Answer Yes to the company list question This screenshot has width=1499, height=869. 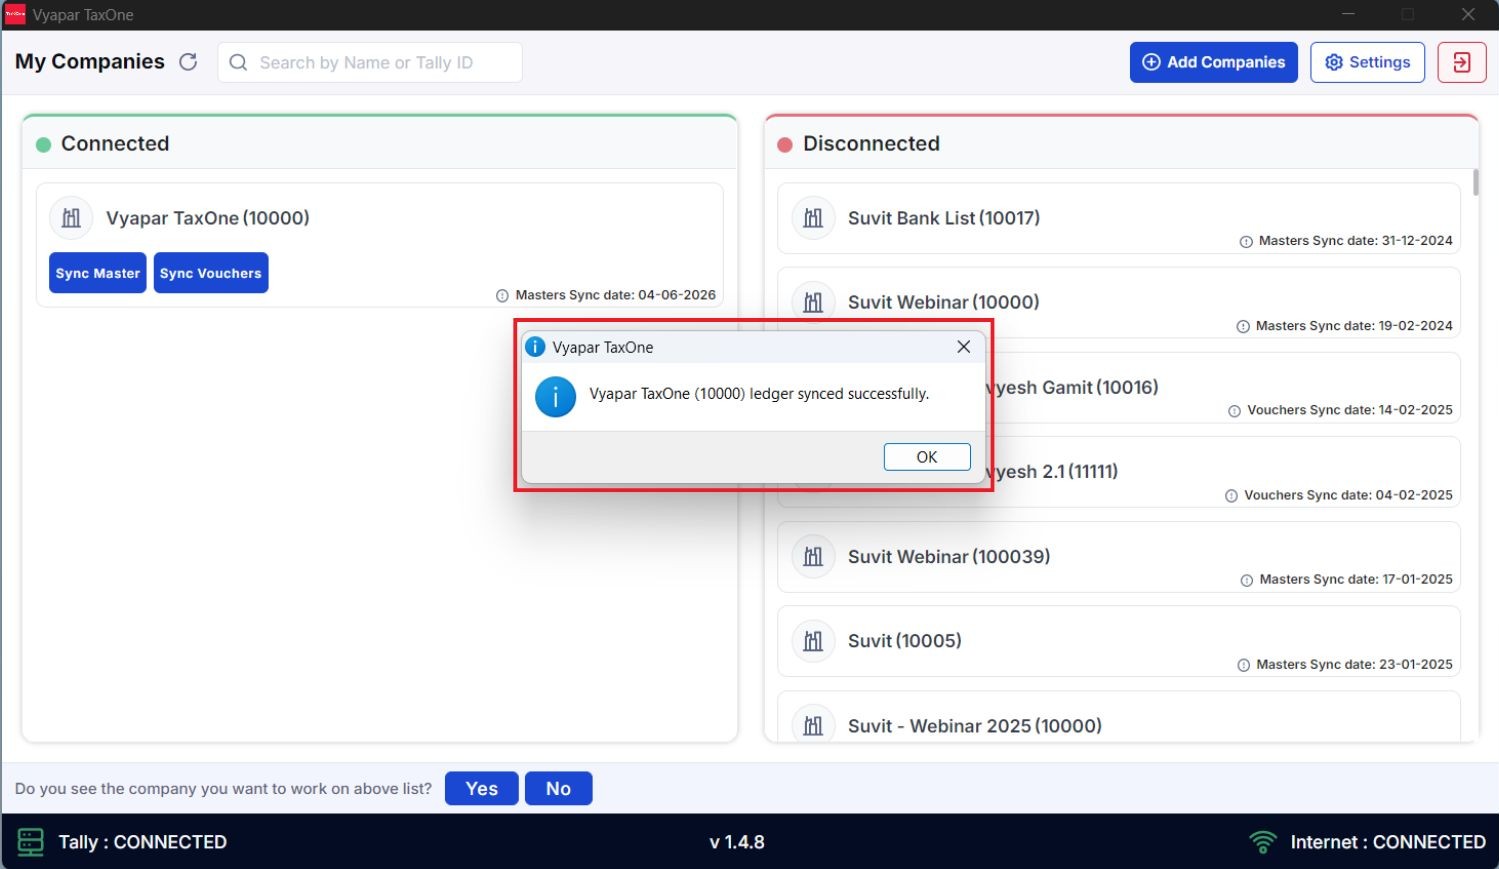point(481,788)
